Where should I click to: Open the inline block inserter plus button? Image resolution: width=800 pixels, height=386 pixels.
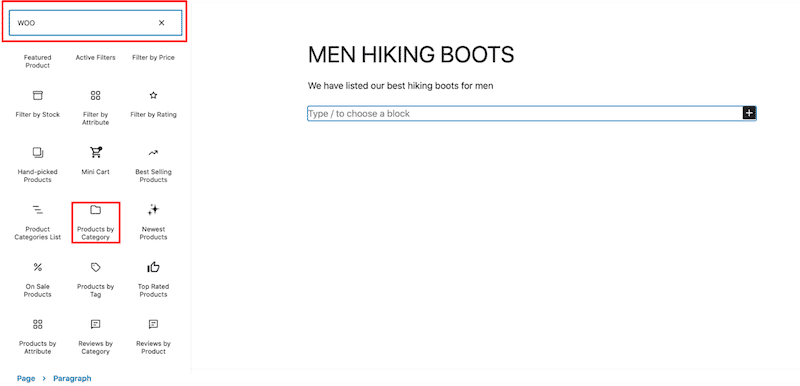coord(749,113)
